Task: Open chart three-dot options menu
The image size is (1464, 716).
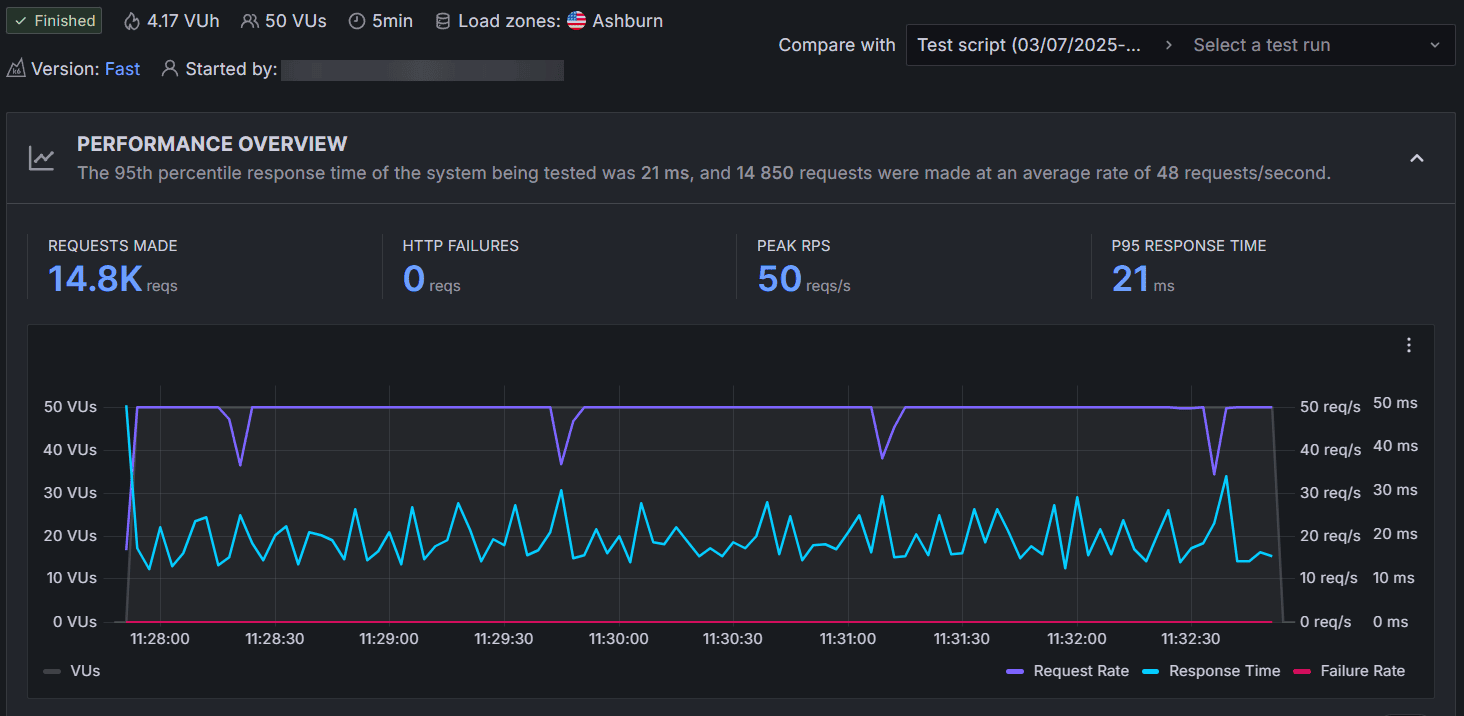Action: 1409,345
